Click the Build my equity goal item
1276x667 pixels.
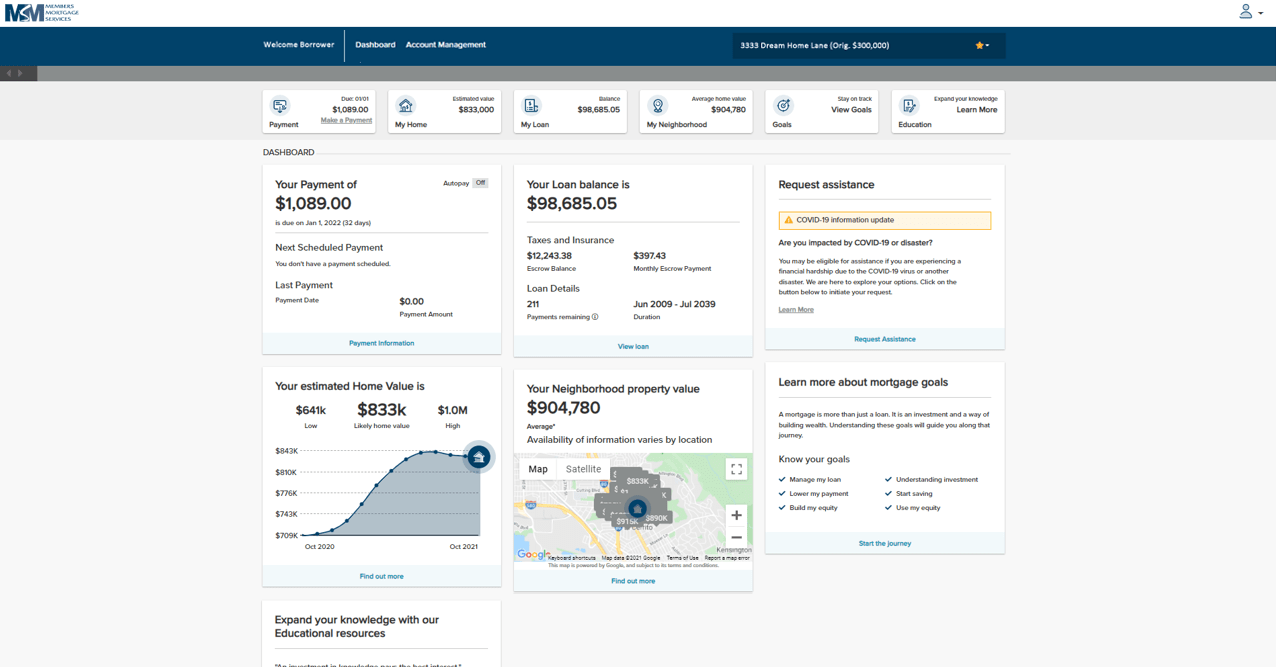point(808,508)
